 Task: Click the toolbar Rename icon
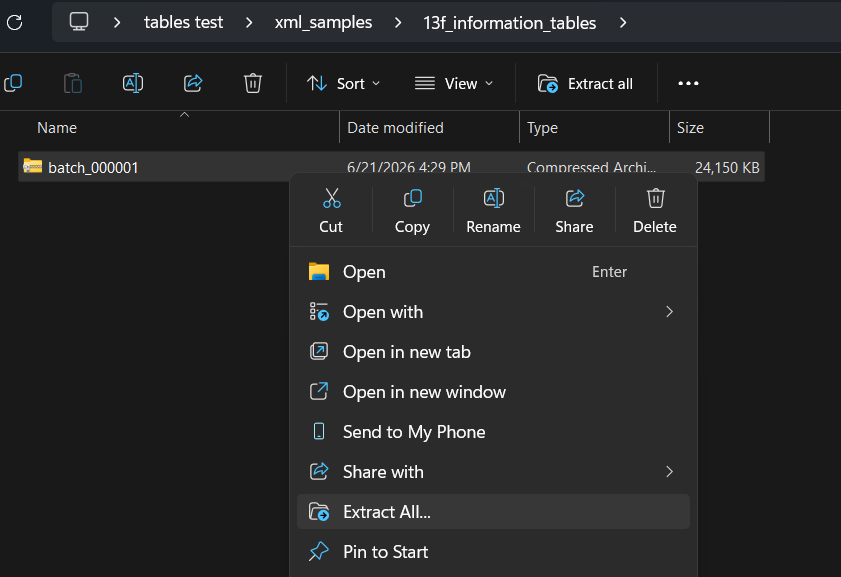(x=132, y=83)
